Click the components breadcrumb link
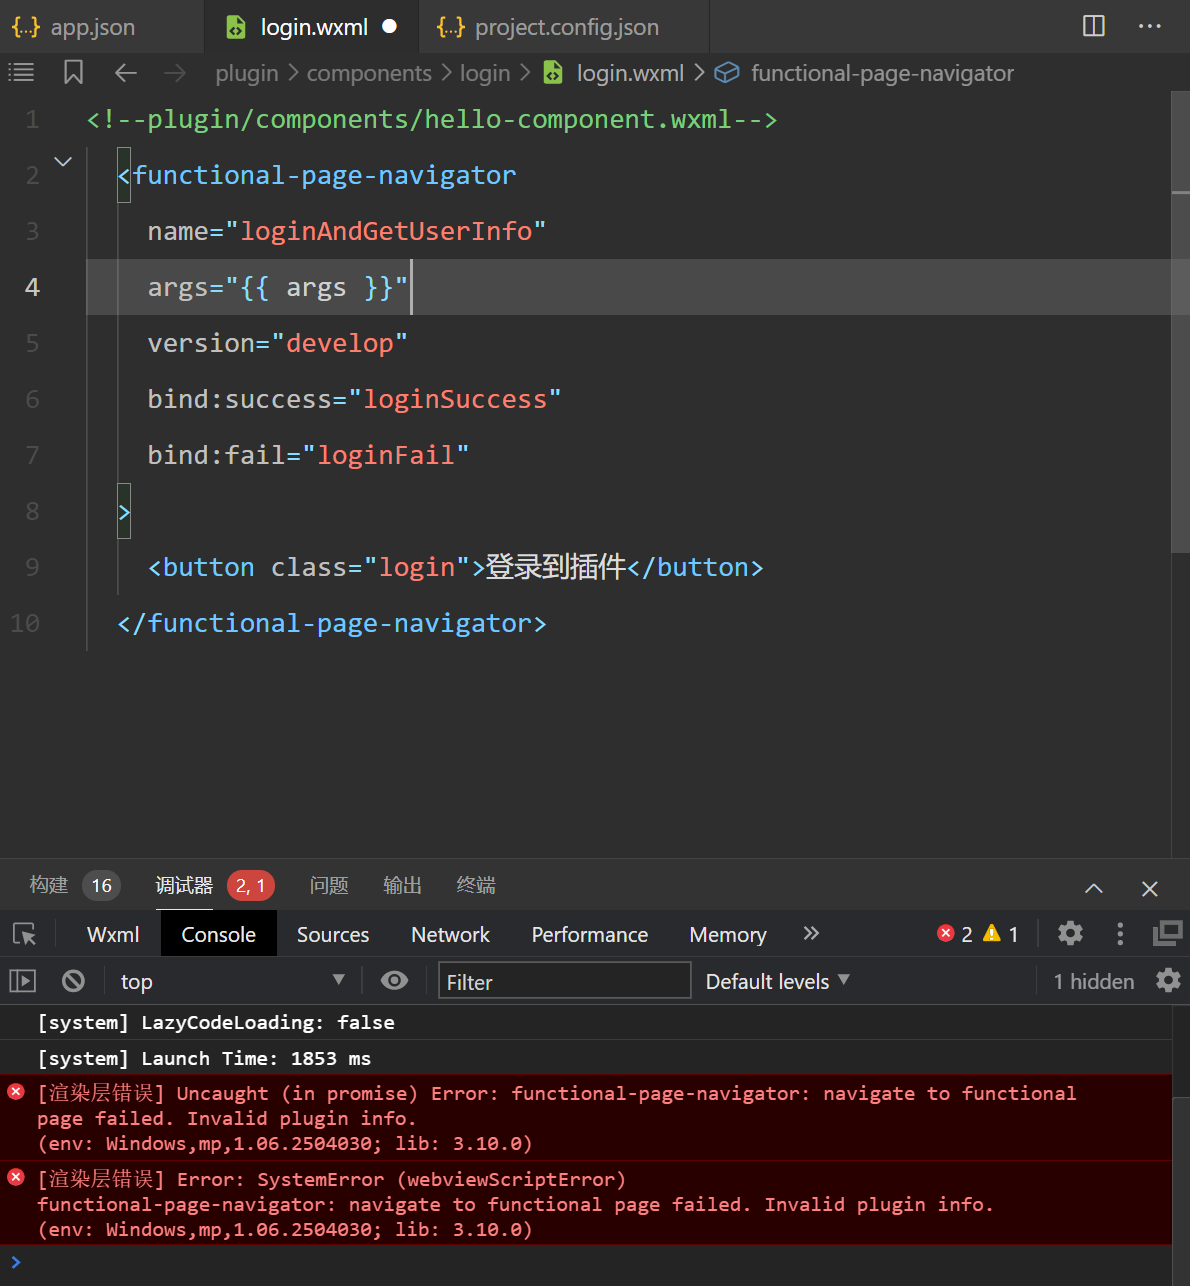This screenshot has height=1286, width=1190. point(369,73)
